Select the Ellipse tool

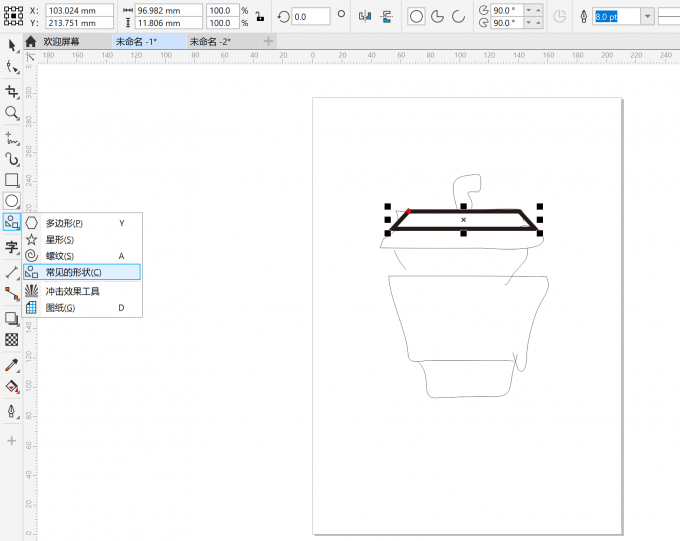(x=12, y=201)
